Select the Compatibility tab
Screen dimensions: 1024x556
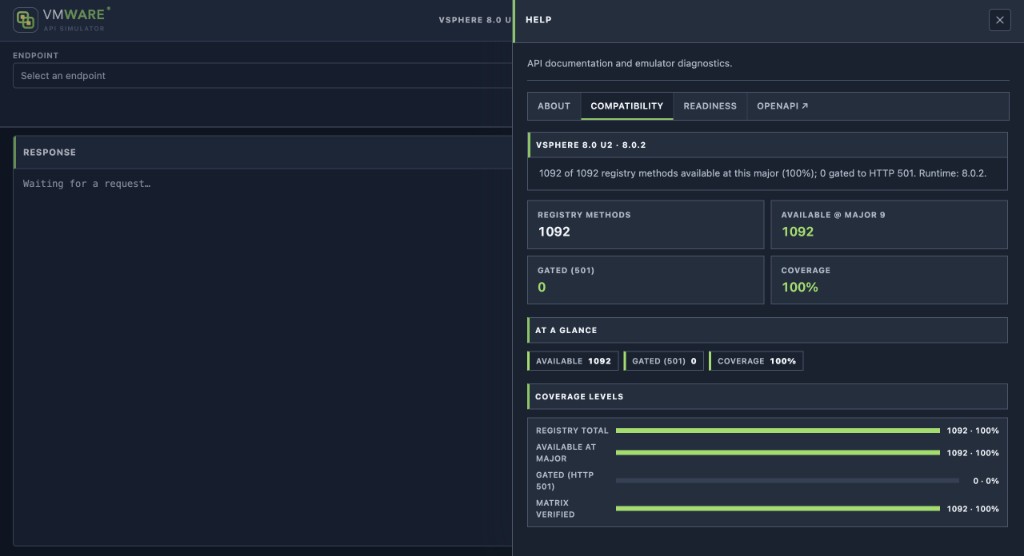pyautogui.click(x=627, y=106)
